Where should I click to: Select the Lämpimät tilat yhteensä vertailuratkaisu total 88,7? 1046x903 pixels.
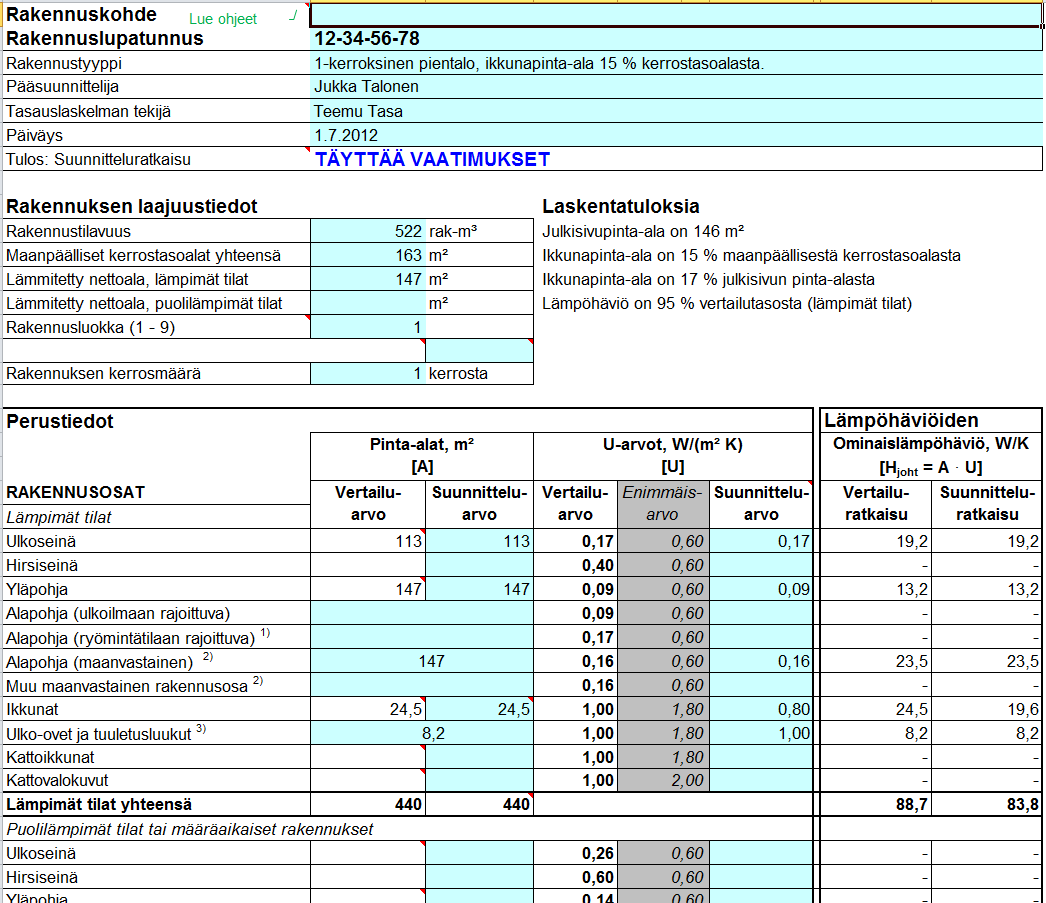click(x=876, y=804)
